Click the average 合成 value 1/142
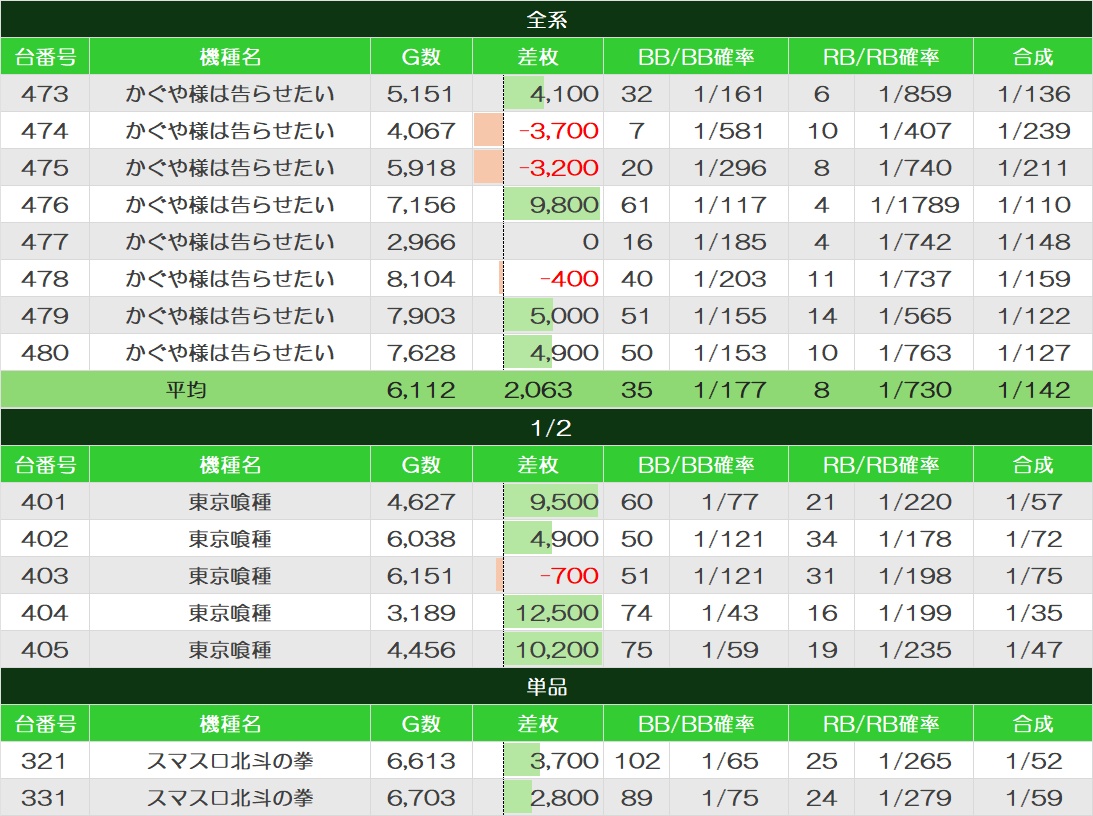The width and height of the screenshot is (1093, 816). (x=1033, y=390)
